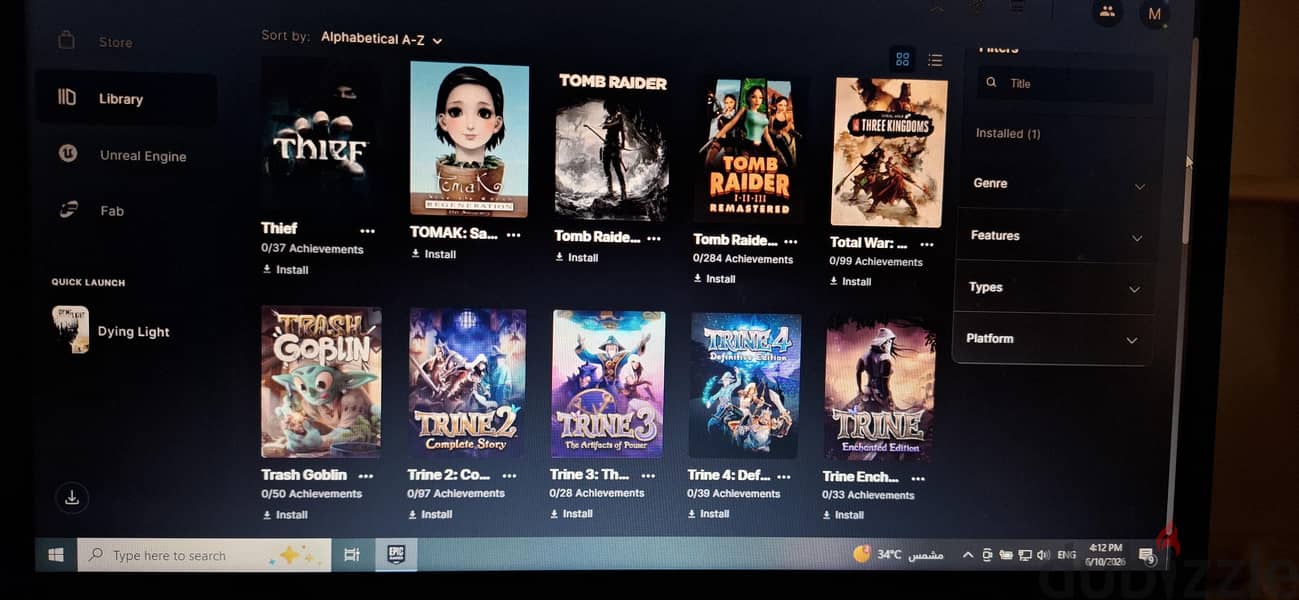
Task: Open the downloads icon in sidebar
Action: click(71, 497)
